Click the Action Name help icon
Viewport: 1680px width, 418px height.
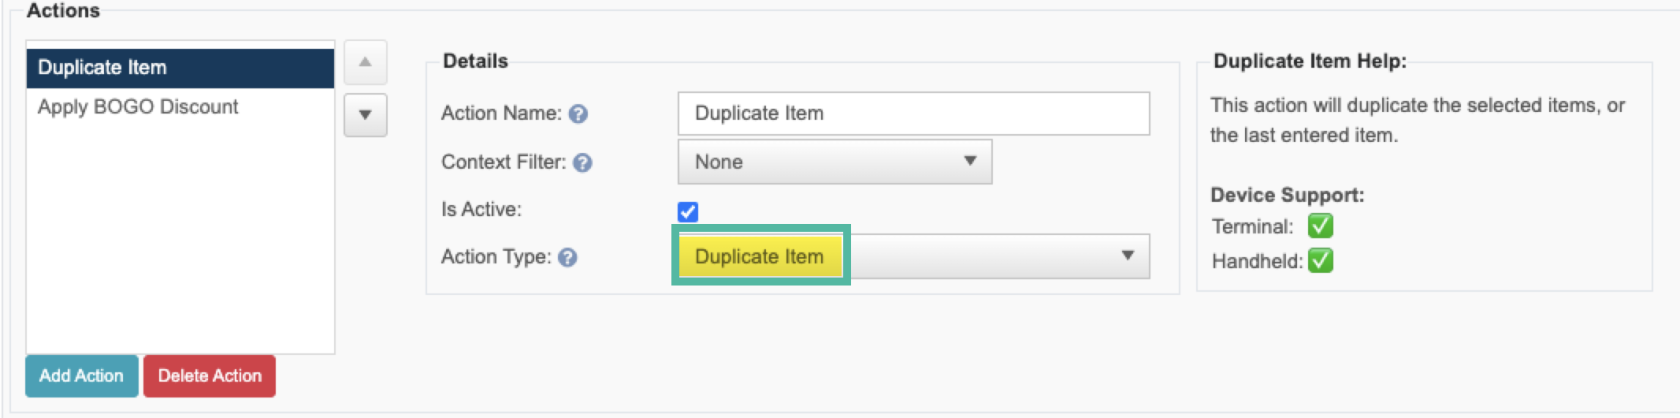coord(578,114)
